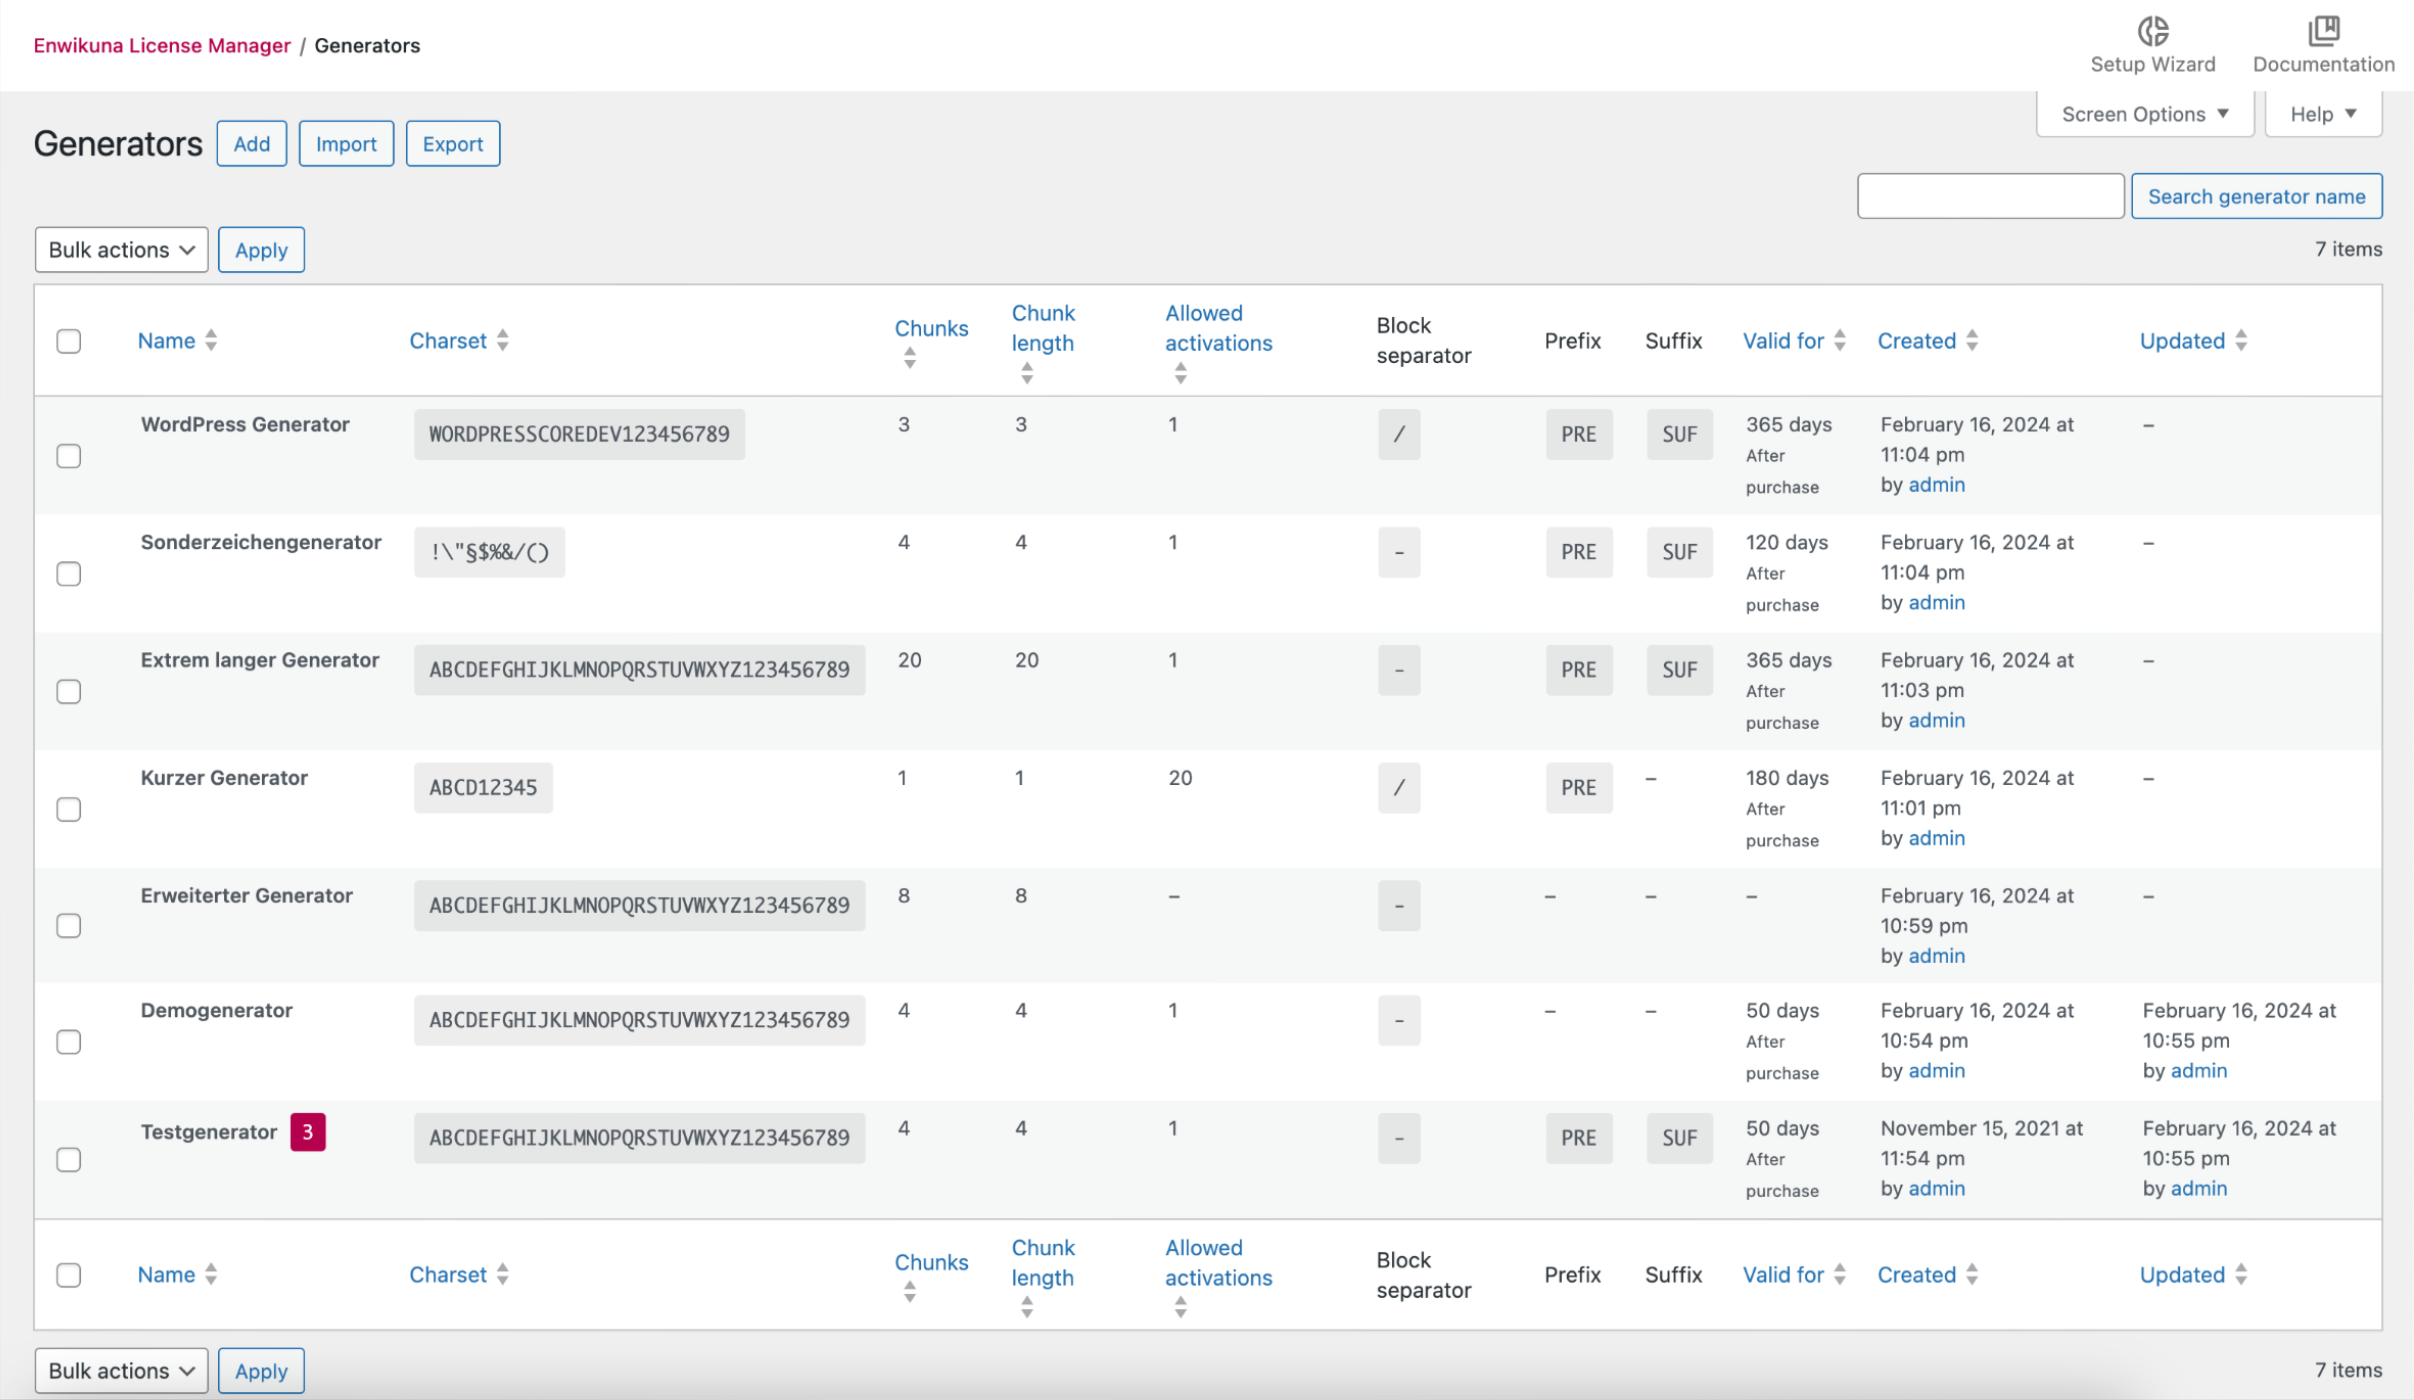This screenshot has width=2414, height=1400.
Task: Open Testgenerator entry
Action: tap(209, 1132)
